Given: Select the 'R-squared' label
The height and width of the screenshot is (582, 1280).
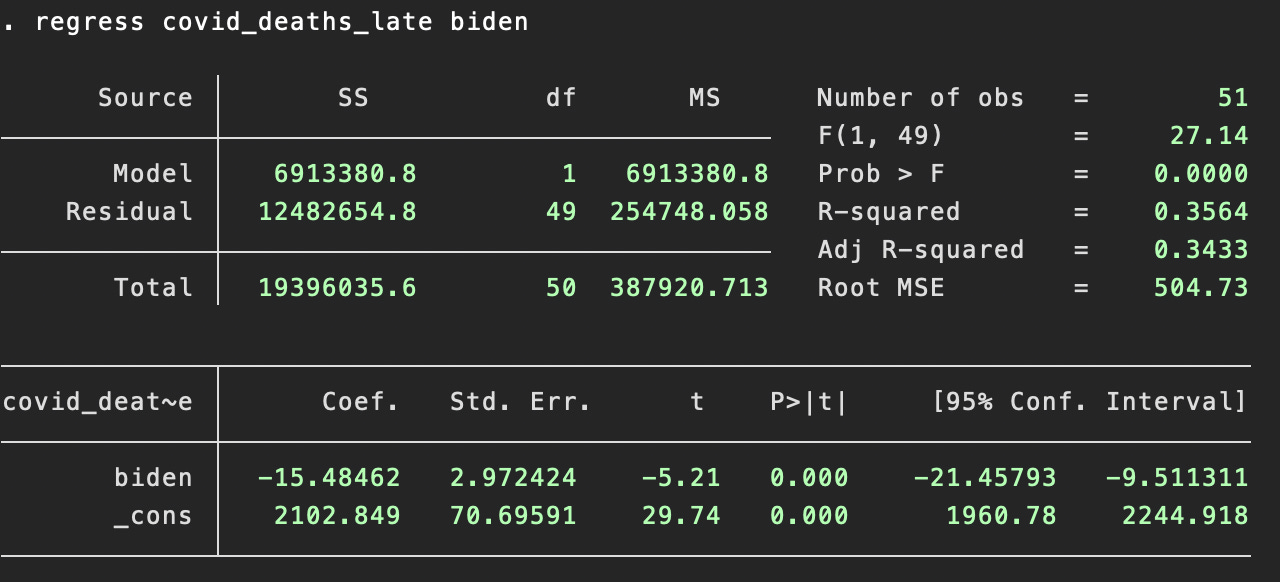Looking at the screenshot, I should 889,212.
